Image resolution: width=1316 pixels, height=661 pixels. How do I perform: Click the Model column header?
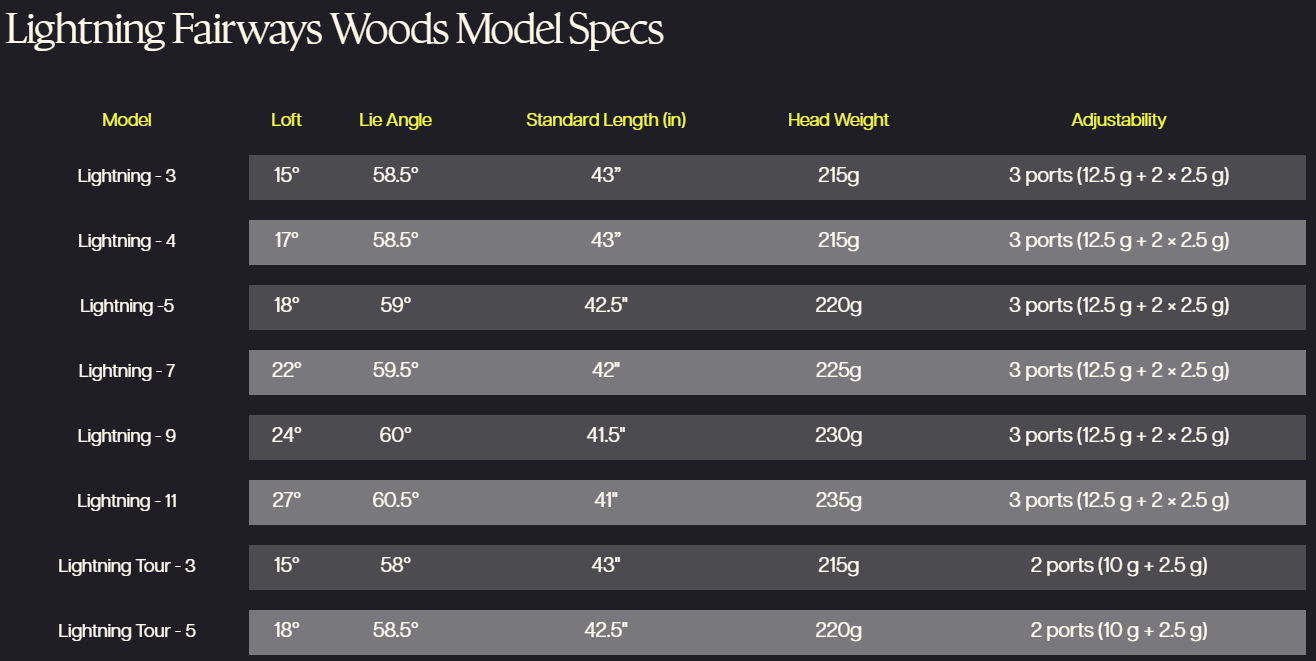tap(127, 120)
